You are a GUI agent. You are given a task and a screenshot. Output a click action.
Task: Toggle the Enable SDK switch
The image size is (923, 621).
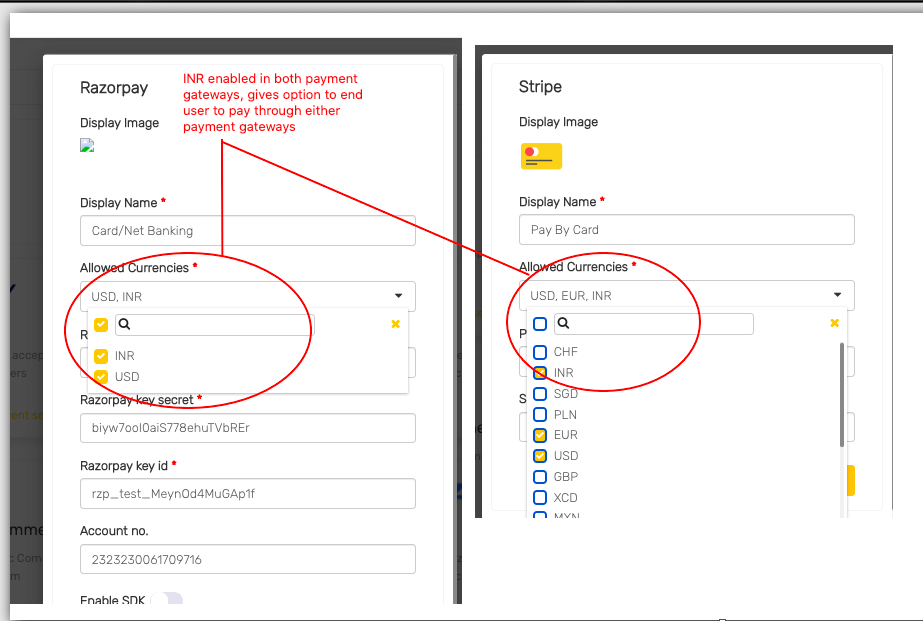[167, 599]
